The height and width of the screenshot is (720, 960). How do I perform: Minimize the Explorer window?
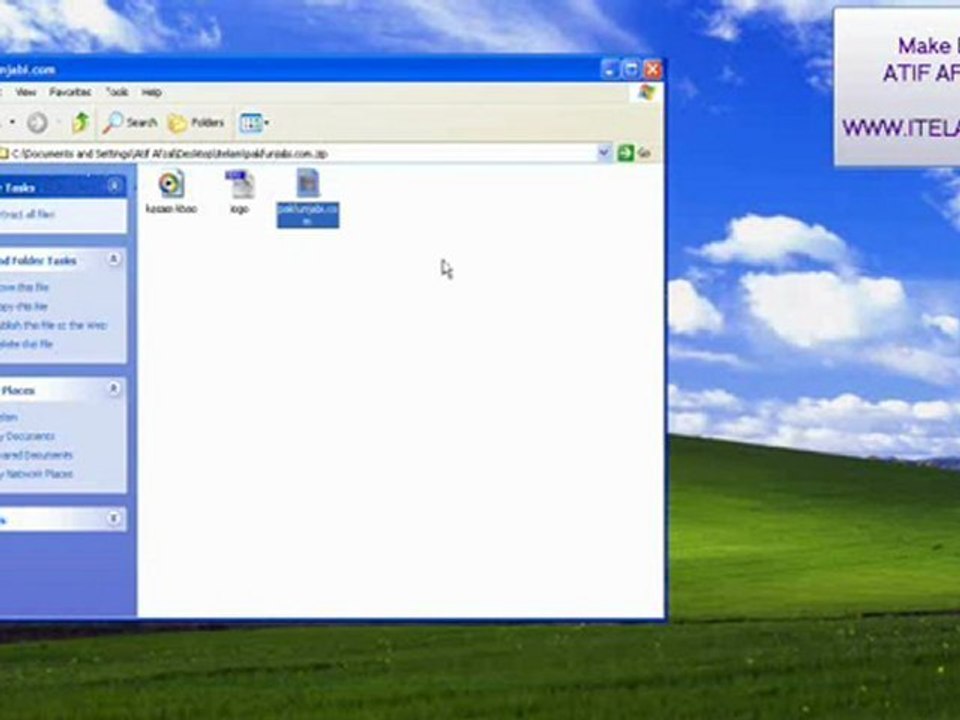(610, 70)
